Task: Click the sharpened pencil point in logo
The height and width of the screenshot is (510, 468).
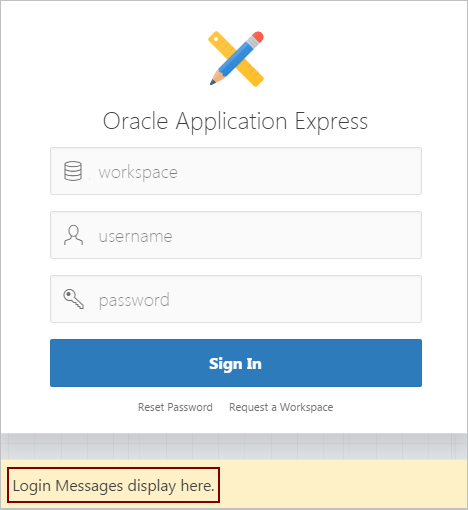Action: pos(214,79)
